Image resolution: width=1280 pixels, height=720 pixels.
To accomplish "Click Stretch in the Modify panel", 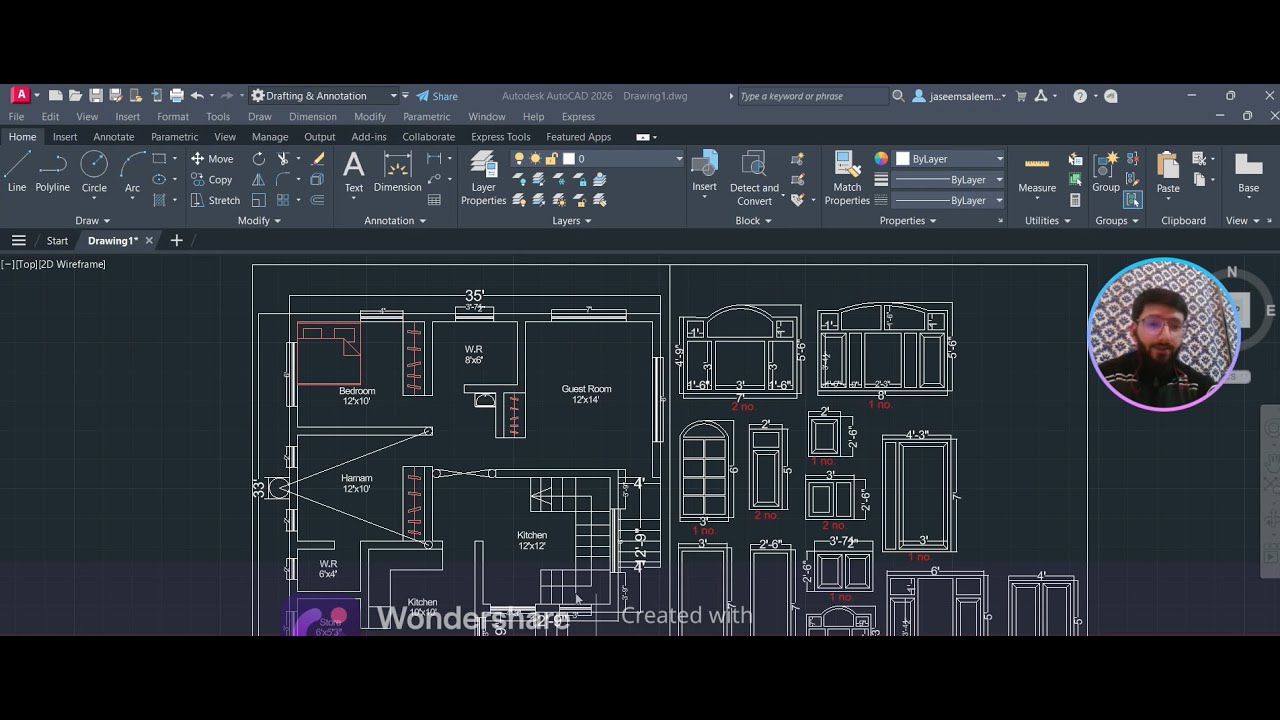I will 215,200.
